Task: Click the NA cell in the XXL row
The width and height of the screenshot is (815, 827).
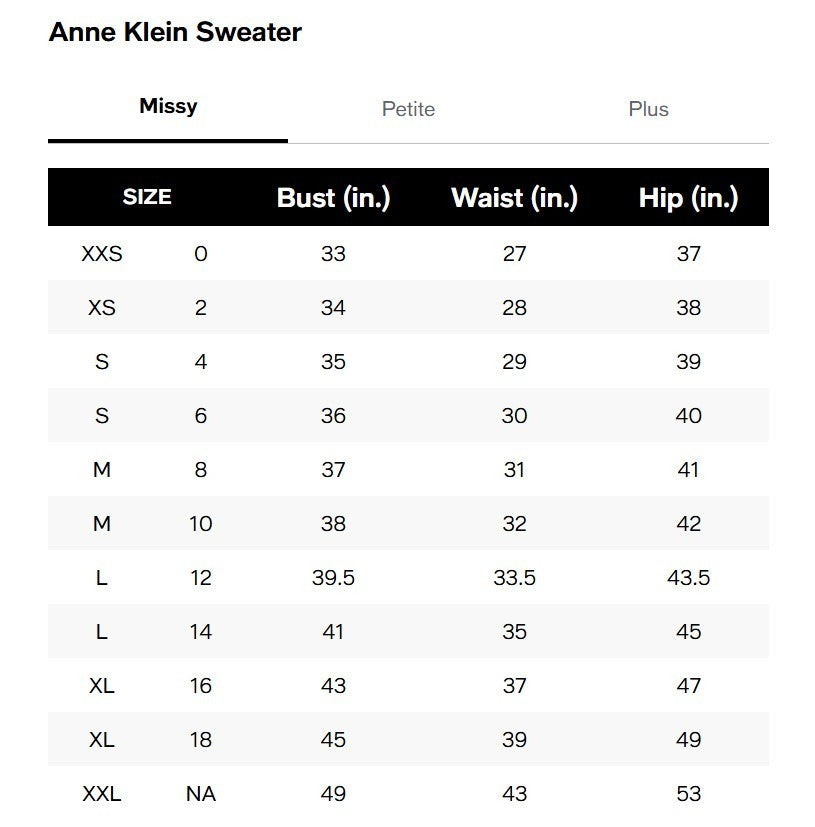Action: pyautogui.click(x=200, y=793)
